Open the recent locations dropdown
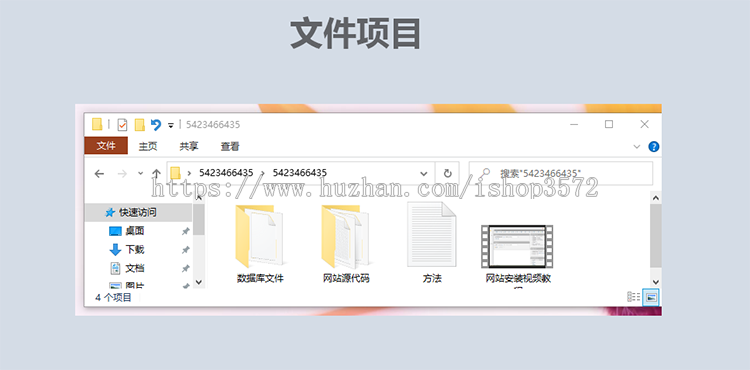The width and height of the screenshot is (750, 370). 141,174
